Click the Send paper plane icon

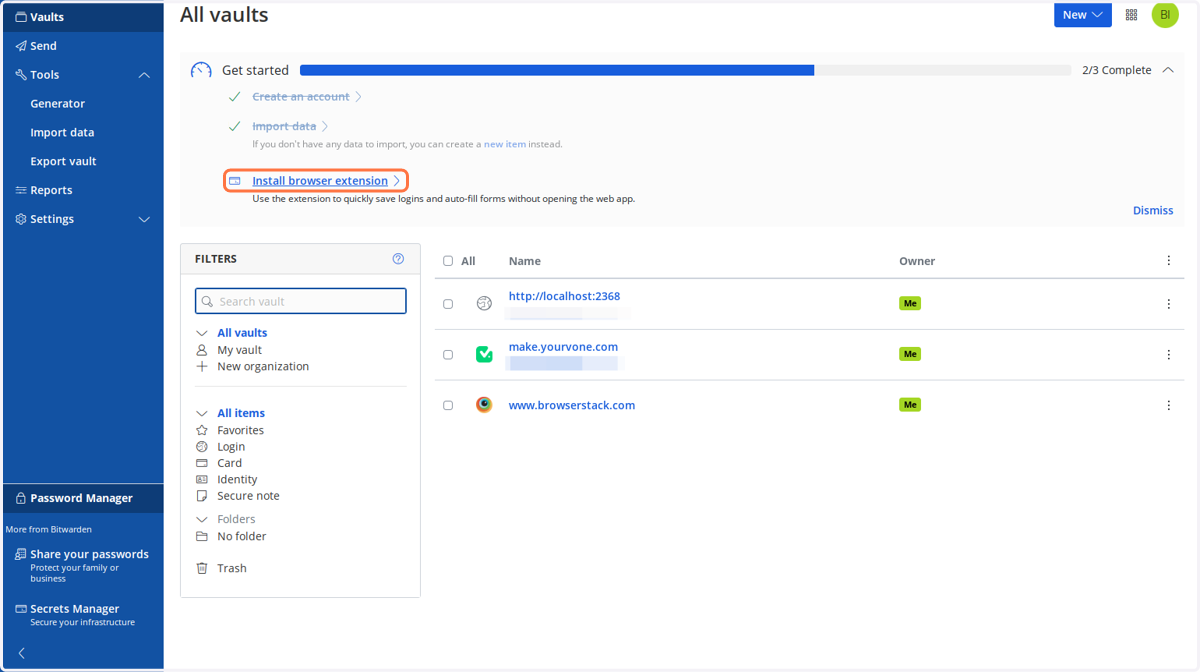(x=21, y=46)
